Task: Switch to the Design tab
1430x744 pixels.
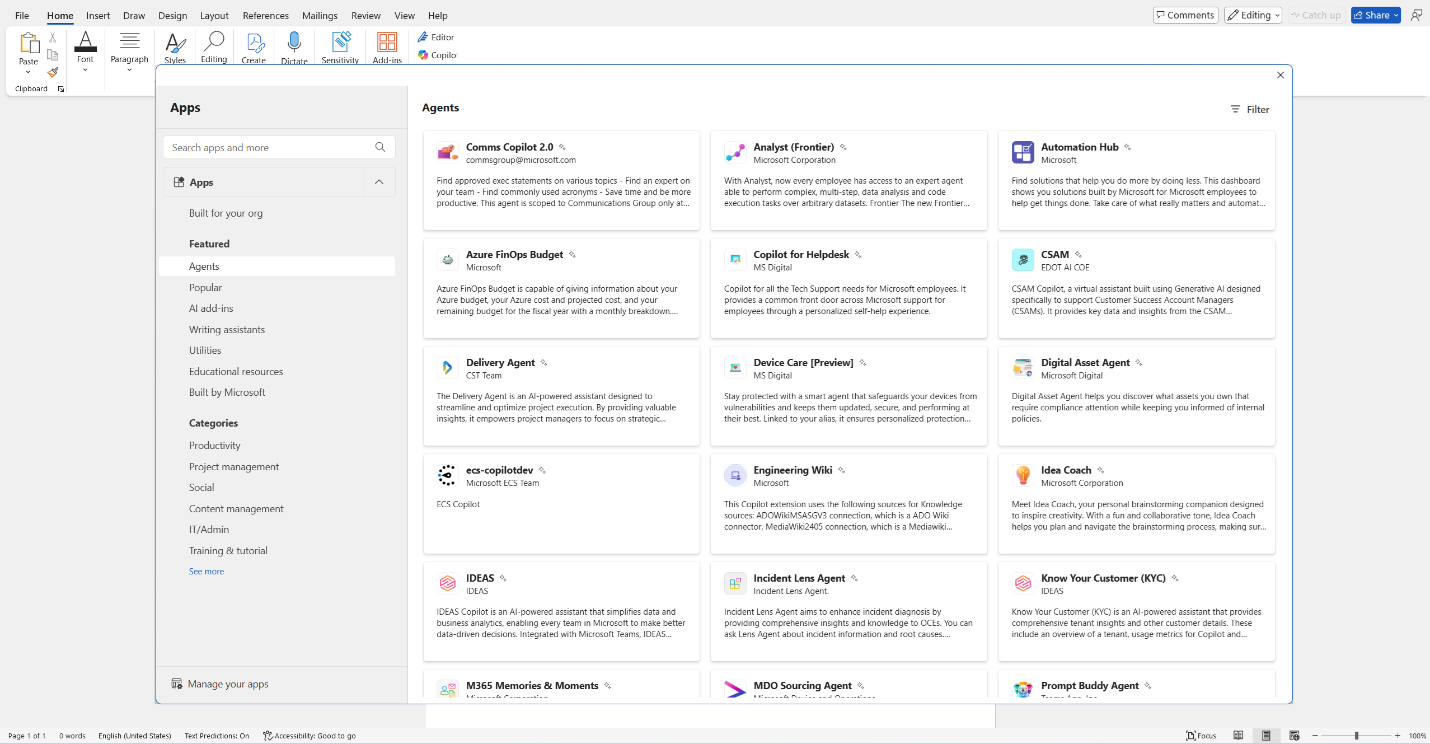Action: coord(172,16)
